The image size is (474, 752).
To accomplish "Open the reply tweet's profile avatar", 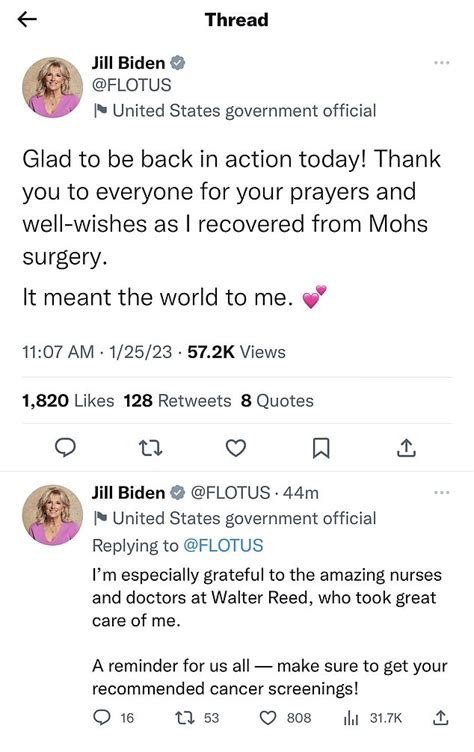I will click(x=52, y=515).
